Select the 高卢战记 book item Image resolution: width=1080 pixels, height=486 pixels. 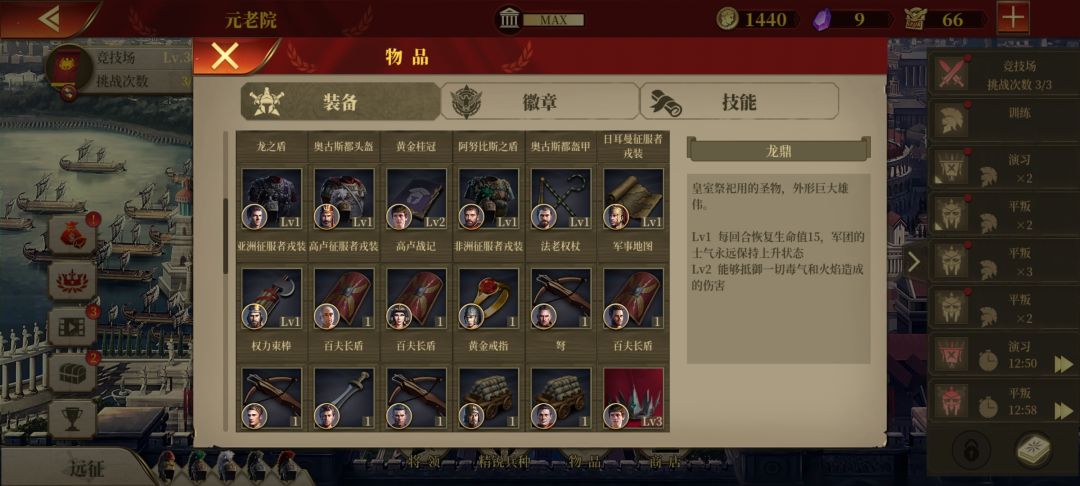[x=416, y=200]
